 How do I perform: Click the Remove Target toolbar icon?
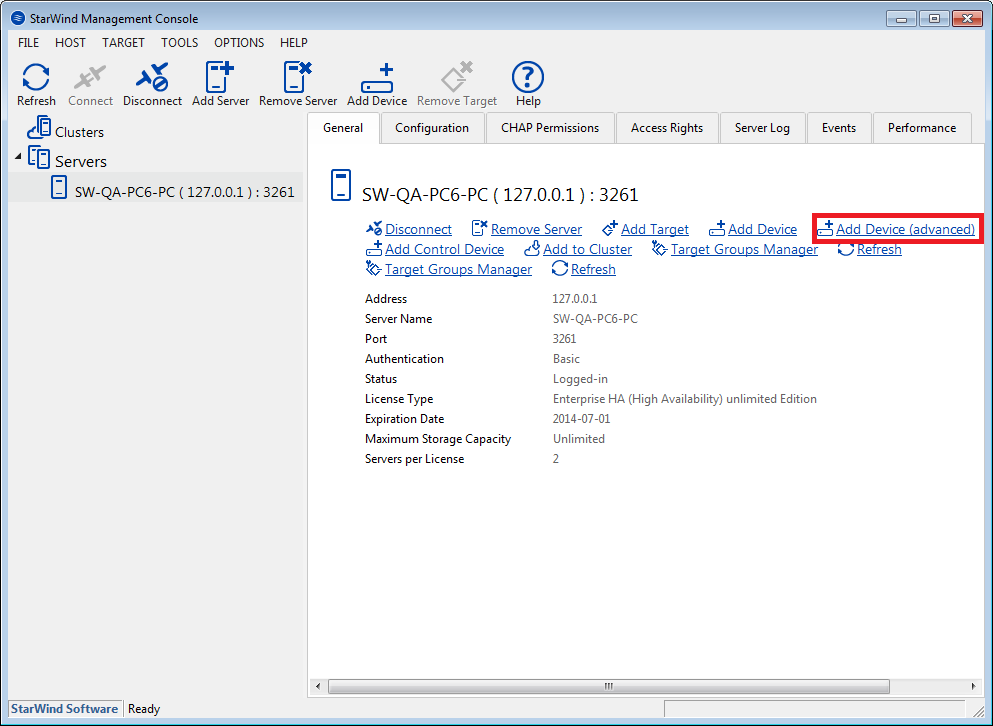457,77
